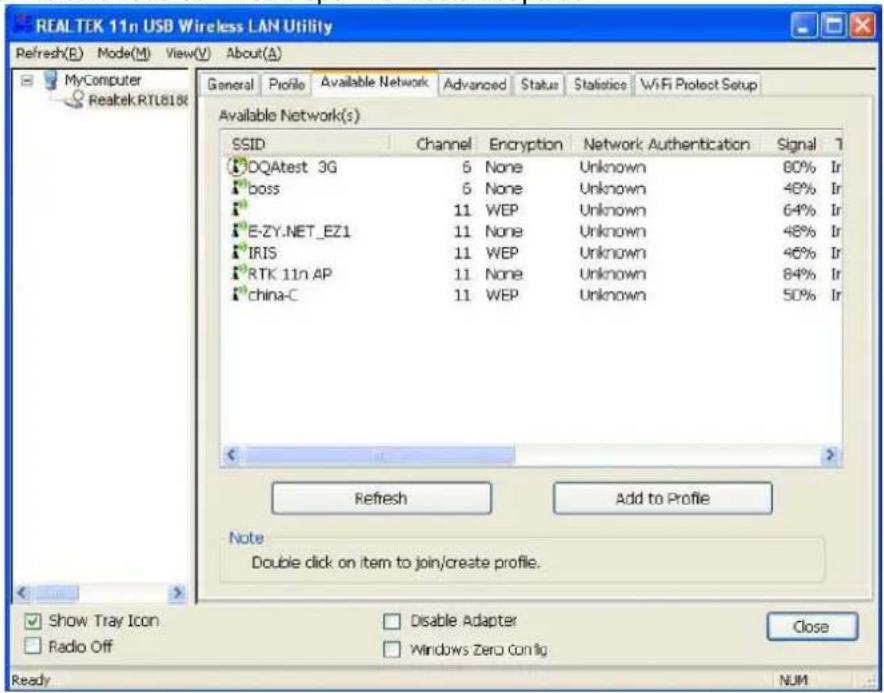
Task: Open the Wi-Fi Protect Setup tab
Action: click(x=698, y=85)
